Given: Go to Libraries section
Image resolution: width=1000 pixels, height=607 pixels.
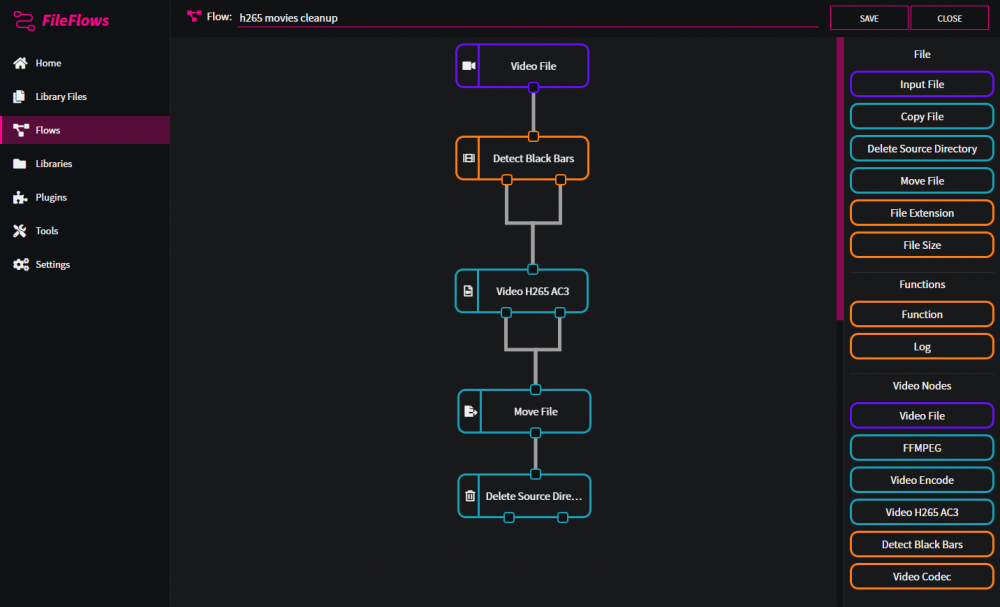Looking at the screenshot, I should (85, 164).
